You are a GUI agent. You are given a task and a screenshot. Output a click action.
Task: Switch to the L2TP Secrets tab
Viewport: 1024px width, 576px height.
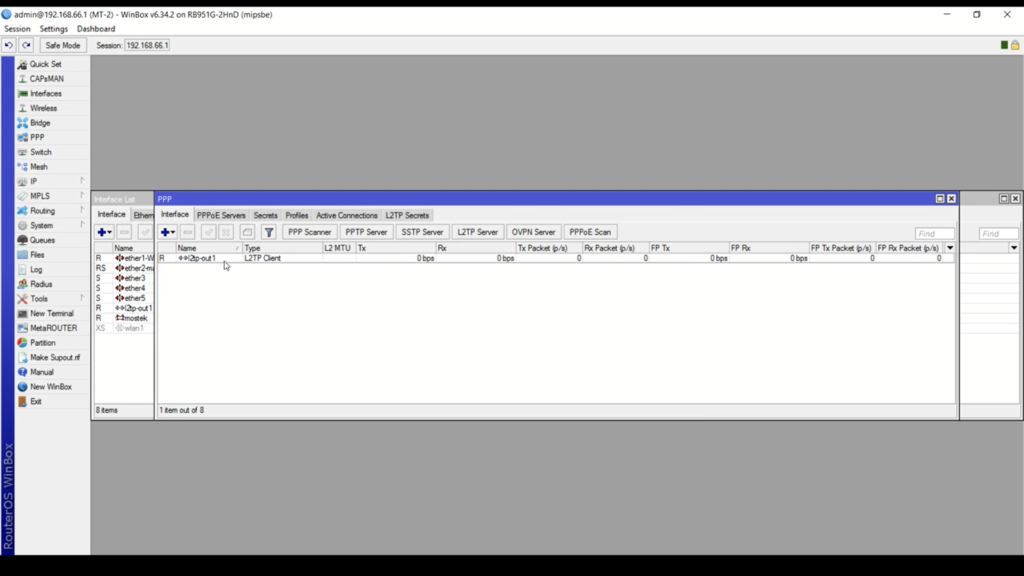tap(407, 215)
